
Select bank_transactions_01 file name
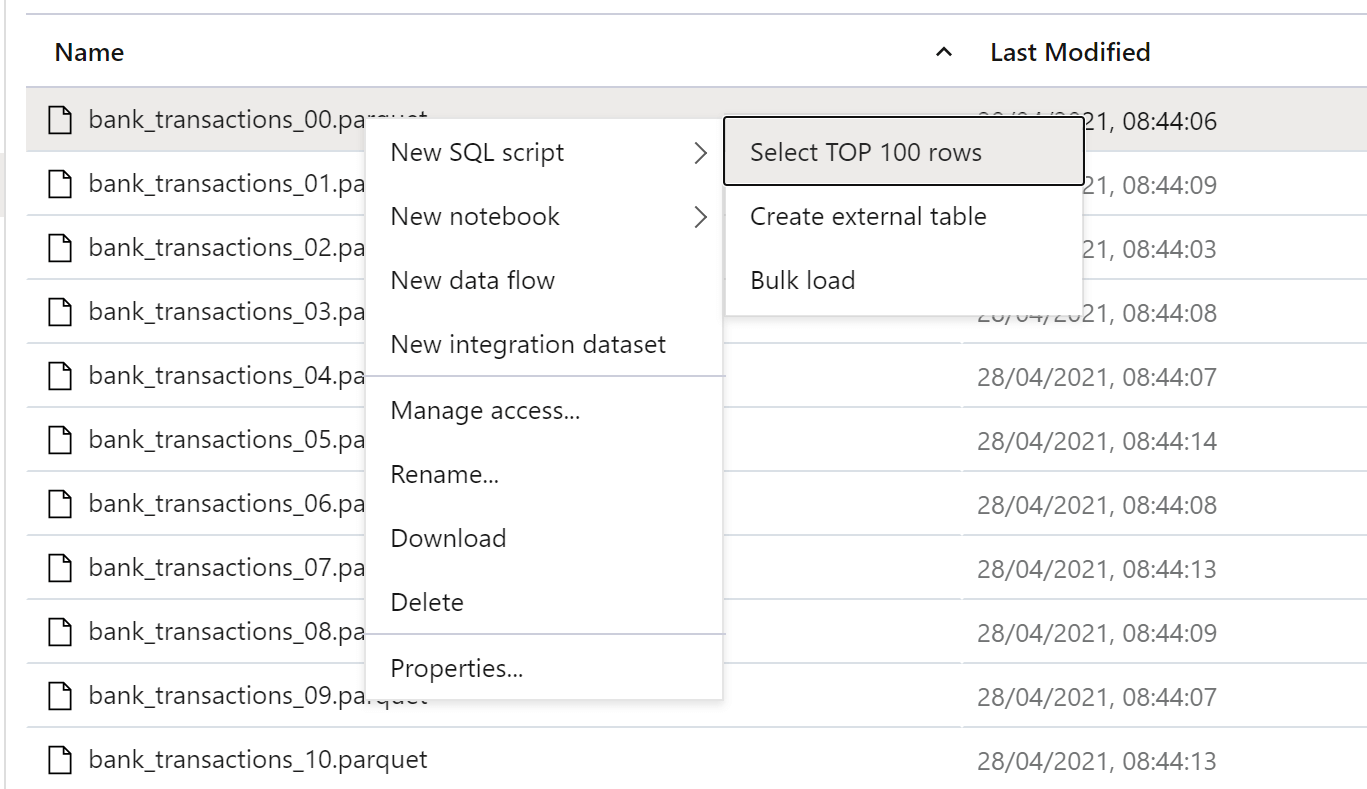tap(227, 183)
